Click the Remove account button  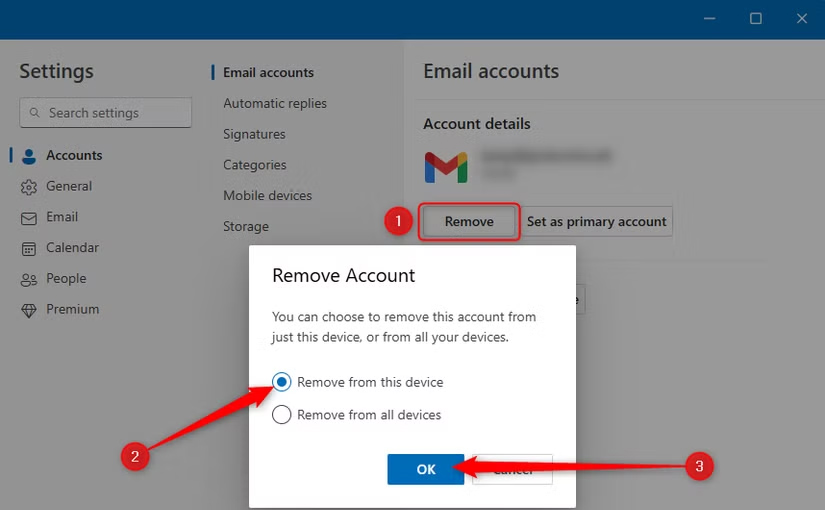(x=469, y=222)
